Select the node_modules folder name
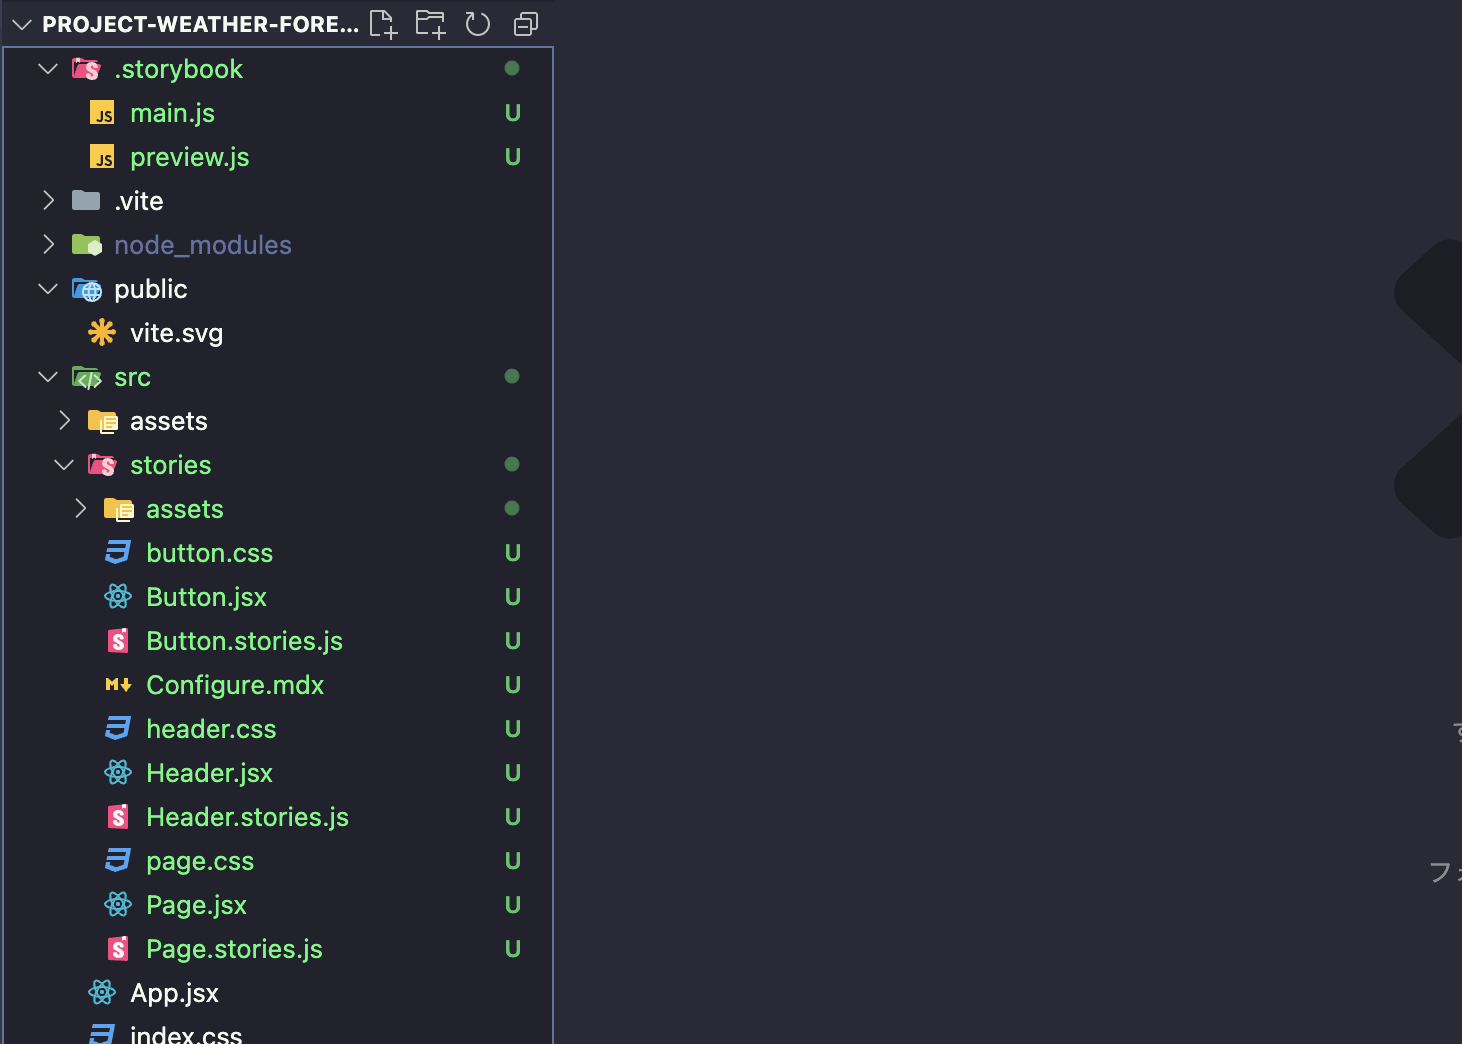This screenshot has height=1044, width=1462. coord(203,245)
